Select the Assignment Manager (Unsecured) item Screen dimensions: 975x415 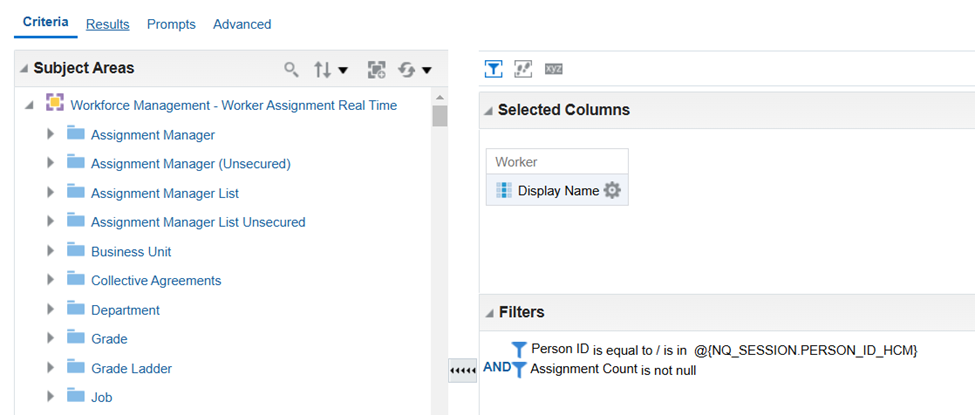pos(191,164)
